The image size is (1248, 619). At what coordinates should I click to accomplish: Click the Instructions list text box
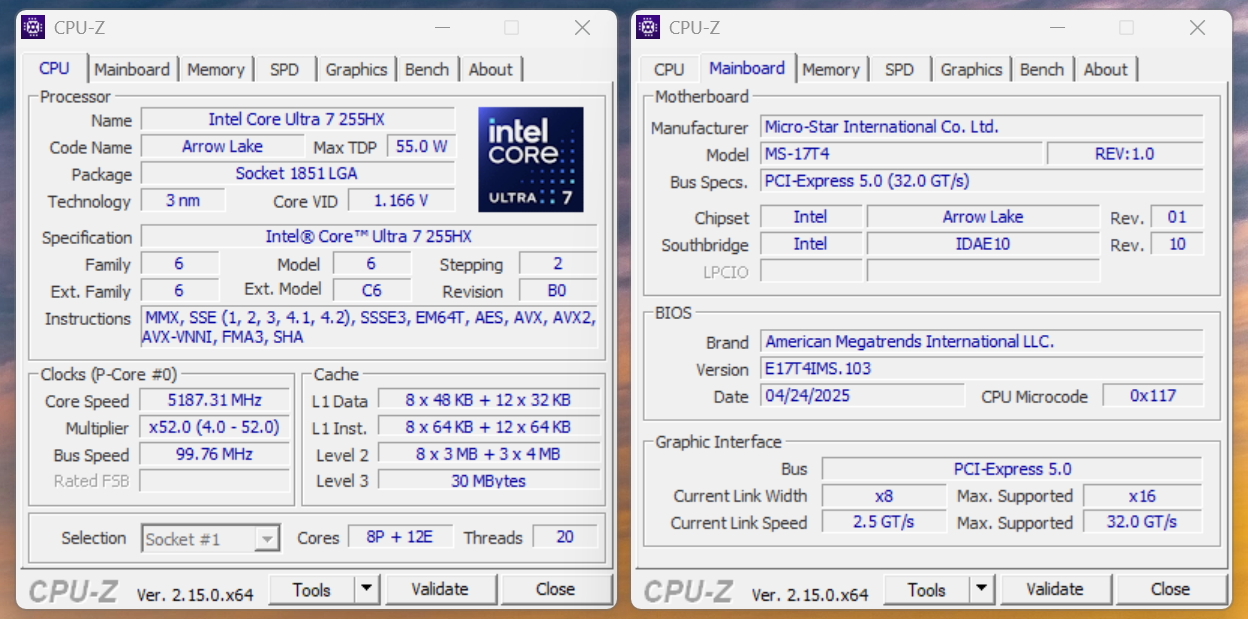[x=369, y=328]
